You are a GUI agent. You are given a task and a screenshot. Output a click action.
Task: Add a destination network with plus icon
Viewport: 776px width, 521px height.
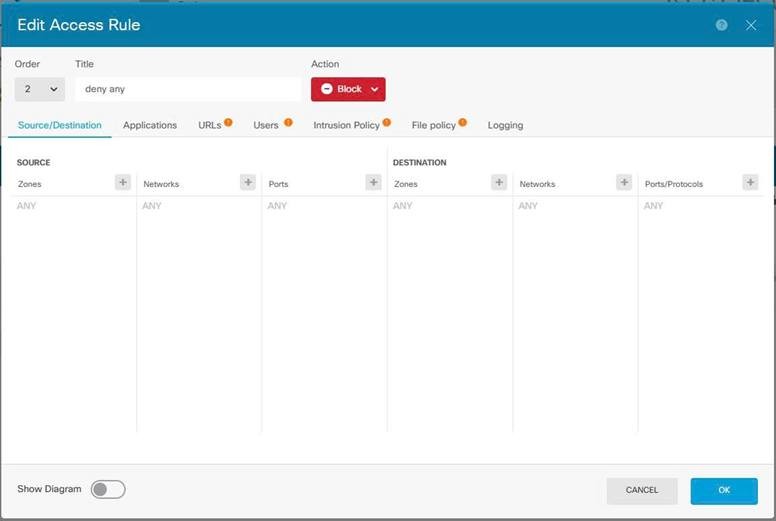pyautogui.click(x=624, y=182)
